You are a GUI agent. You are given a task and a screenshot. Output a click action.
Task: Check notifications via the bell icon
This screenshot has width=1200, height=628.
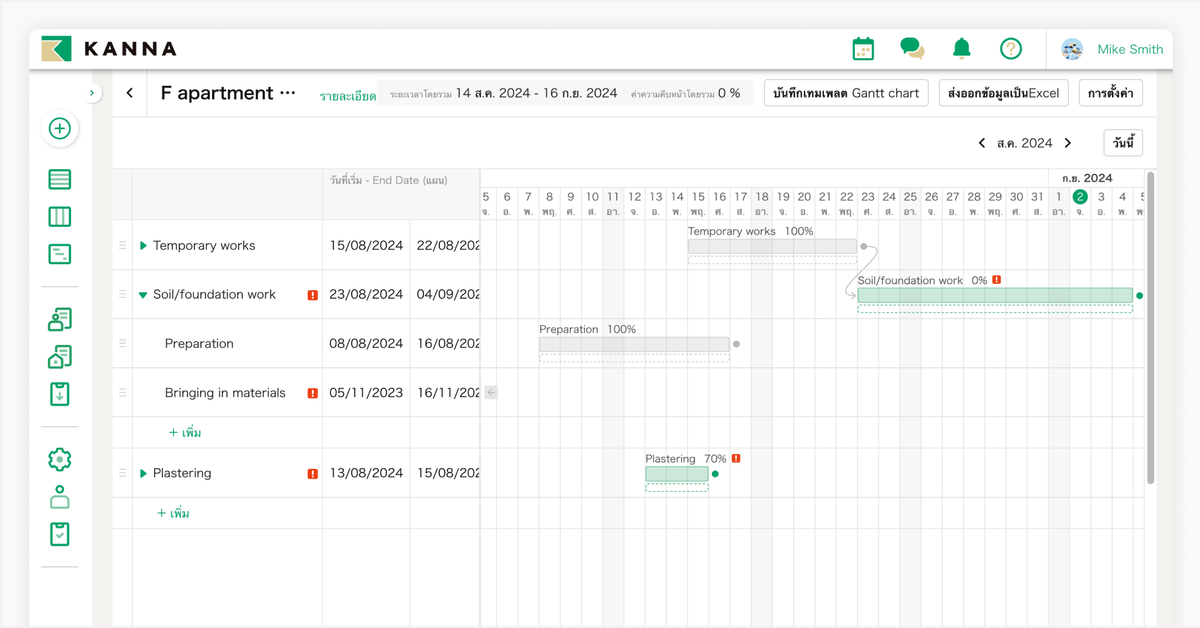coord(960,47)
